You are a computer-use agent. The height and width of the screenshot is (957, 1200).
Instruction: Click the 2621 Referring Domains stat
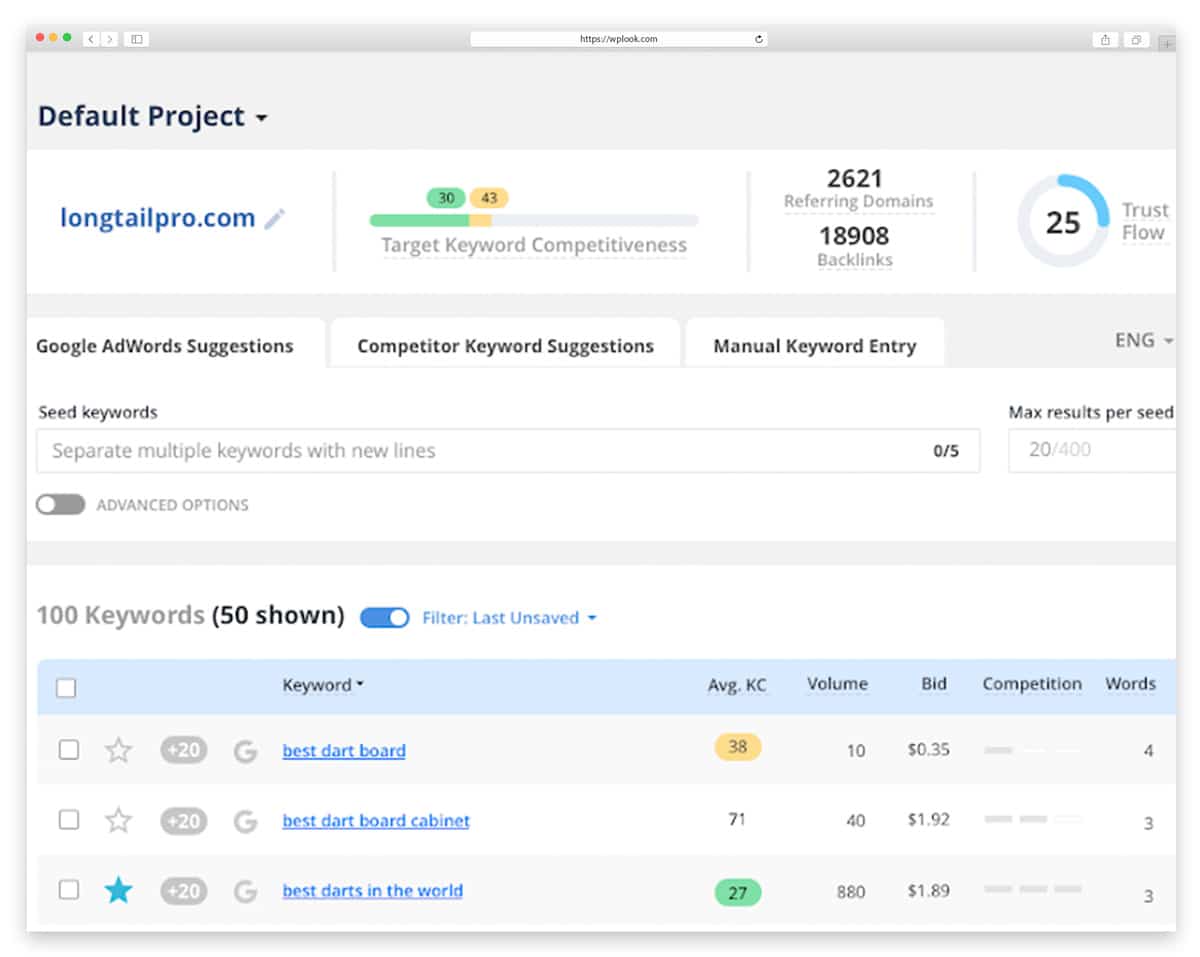pos(858,189)
